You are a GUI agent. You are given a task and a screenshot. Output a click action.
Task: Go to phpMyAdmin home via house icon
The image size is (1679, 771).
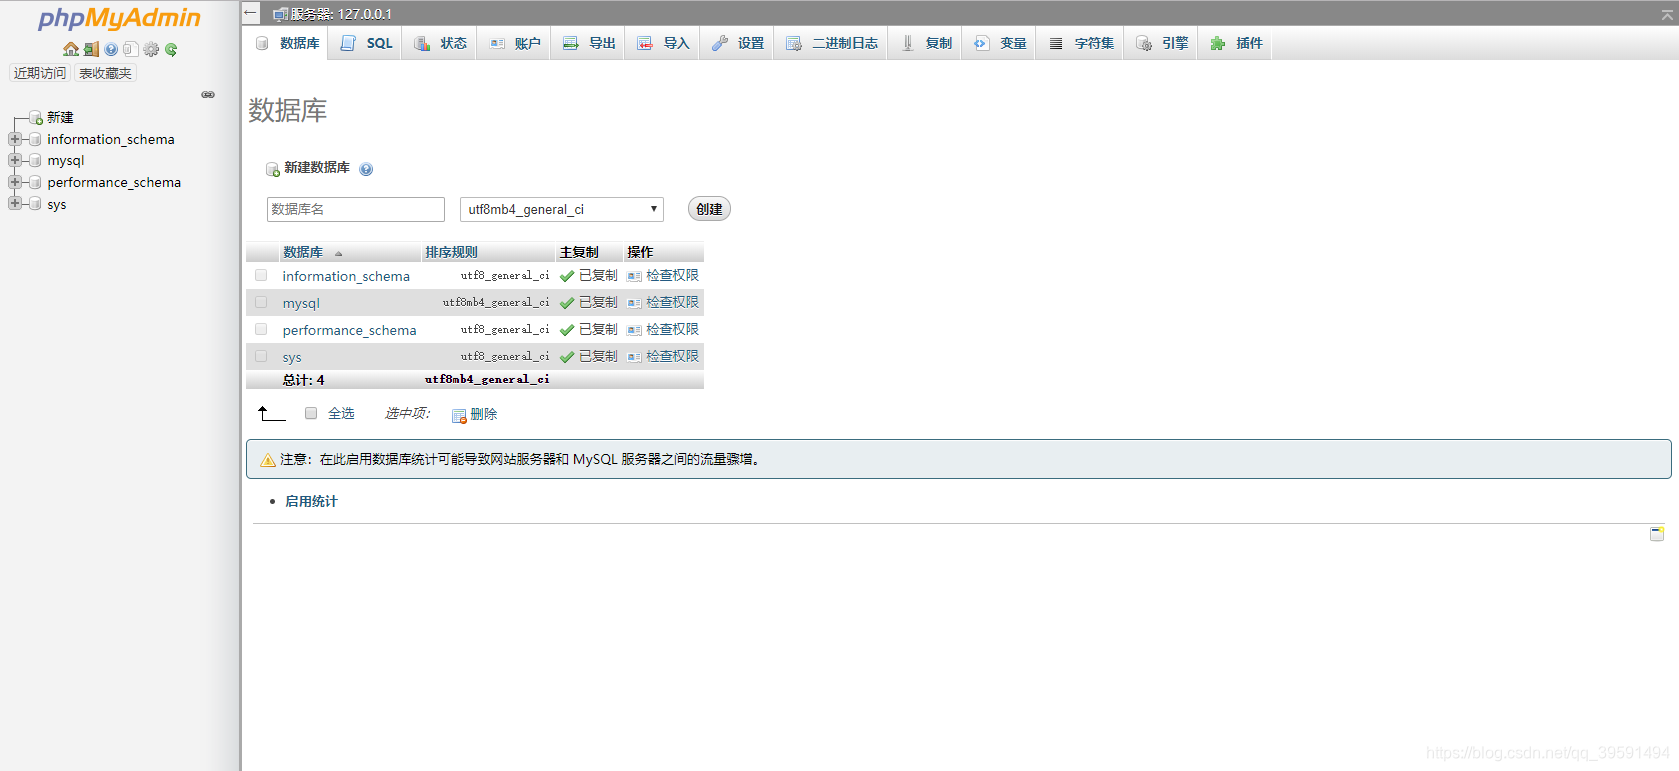71,49
